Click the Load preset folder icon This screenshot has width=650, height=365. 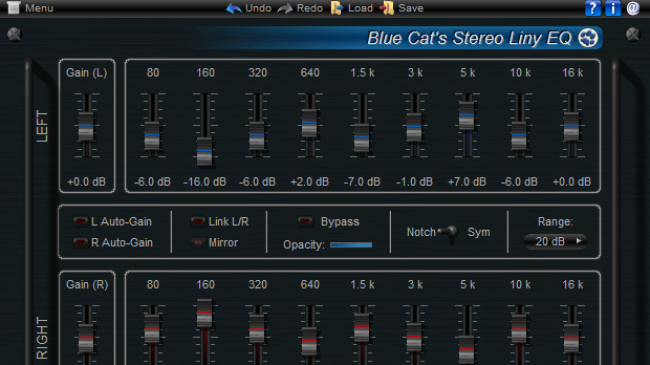[x=337, y=8]
